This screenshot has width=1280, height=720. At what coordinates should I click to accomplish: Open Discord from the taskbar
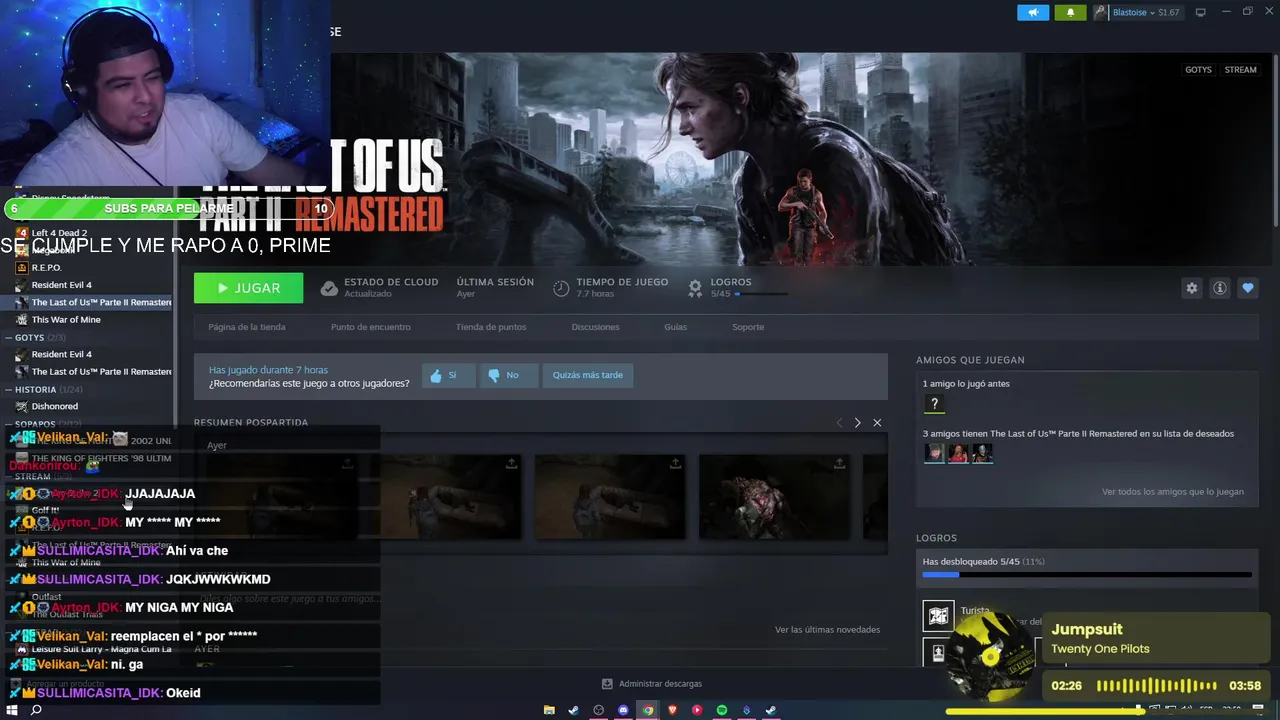tap(623, 710)
